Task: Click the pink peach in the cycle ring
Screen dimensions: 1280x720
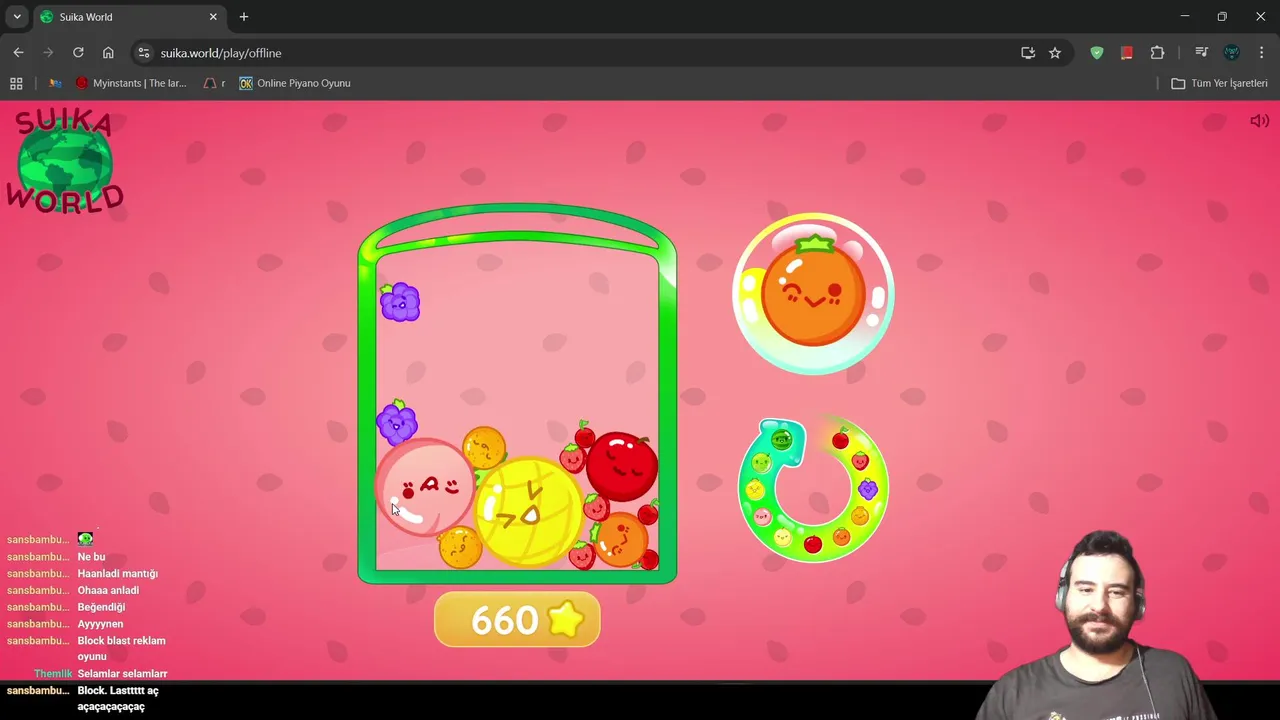Action: pyautogui.click(x=763, y=517)
